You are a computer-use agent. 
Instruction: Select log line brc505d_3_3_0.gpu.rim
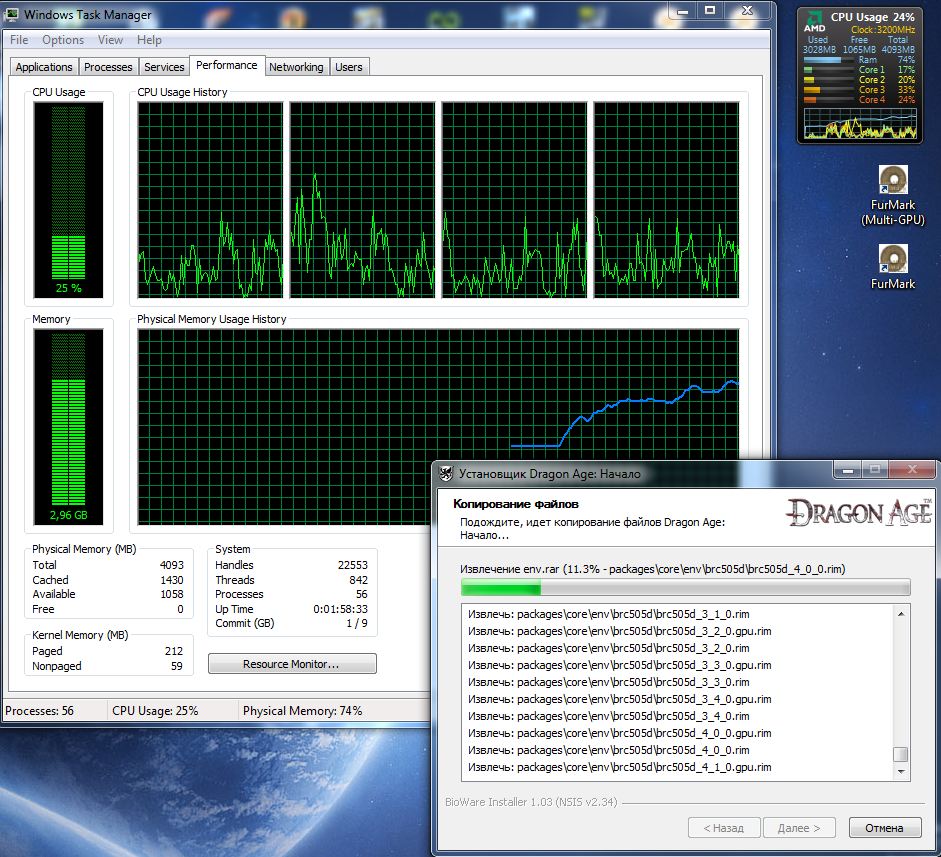[x=619, y=665]
